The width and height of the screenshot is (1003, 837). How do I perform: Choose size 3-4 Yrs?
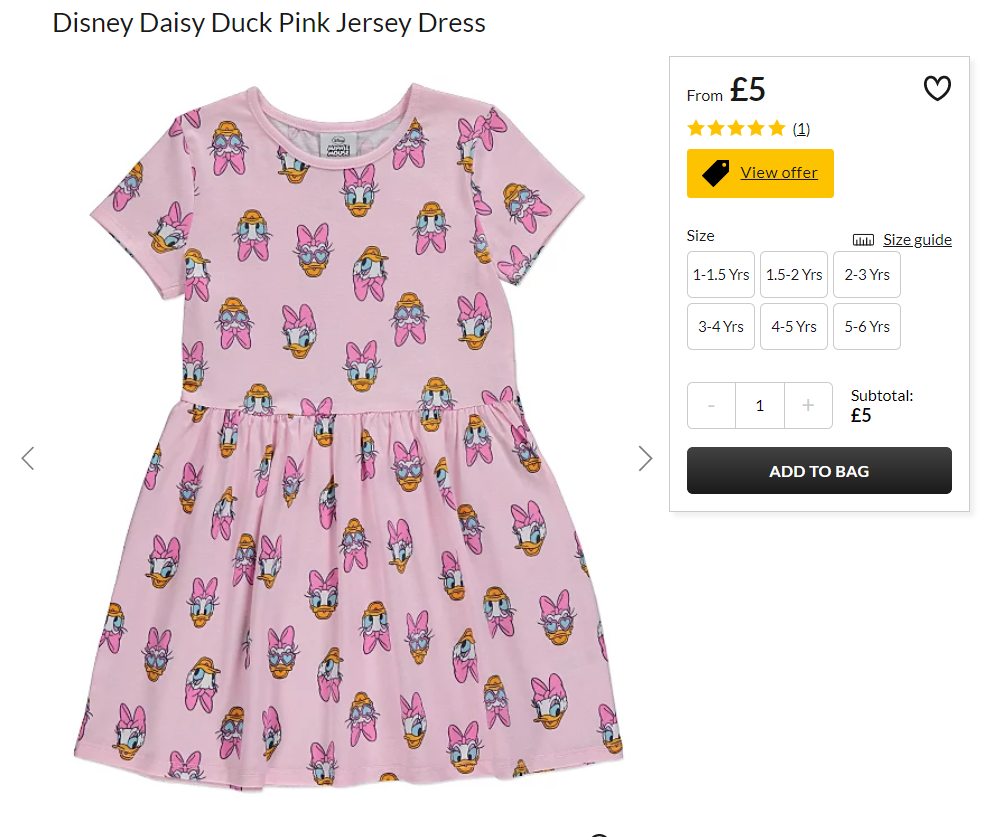pos(721,326)
